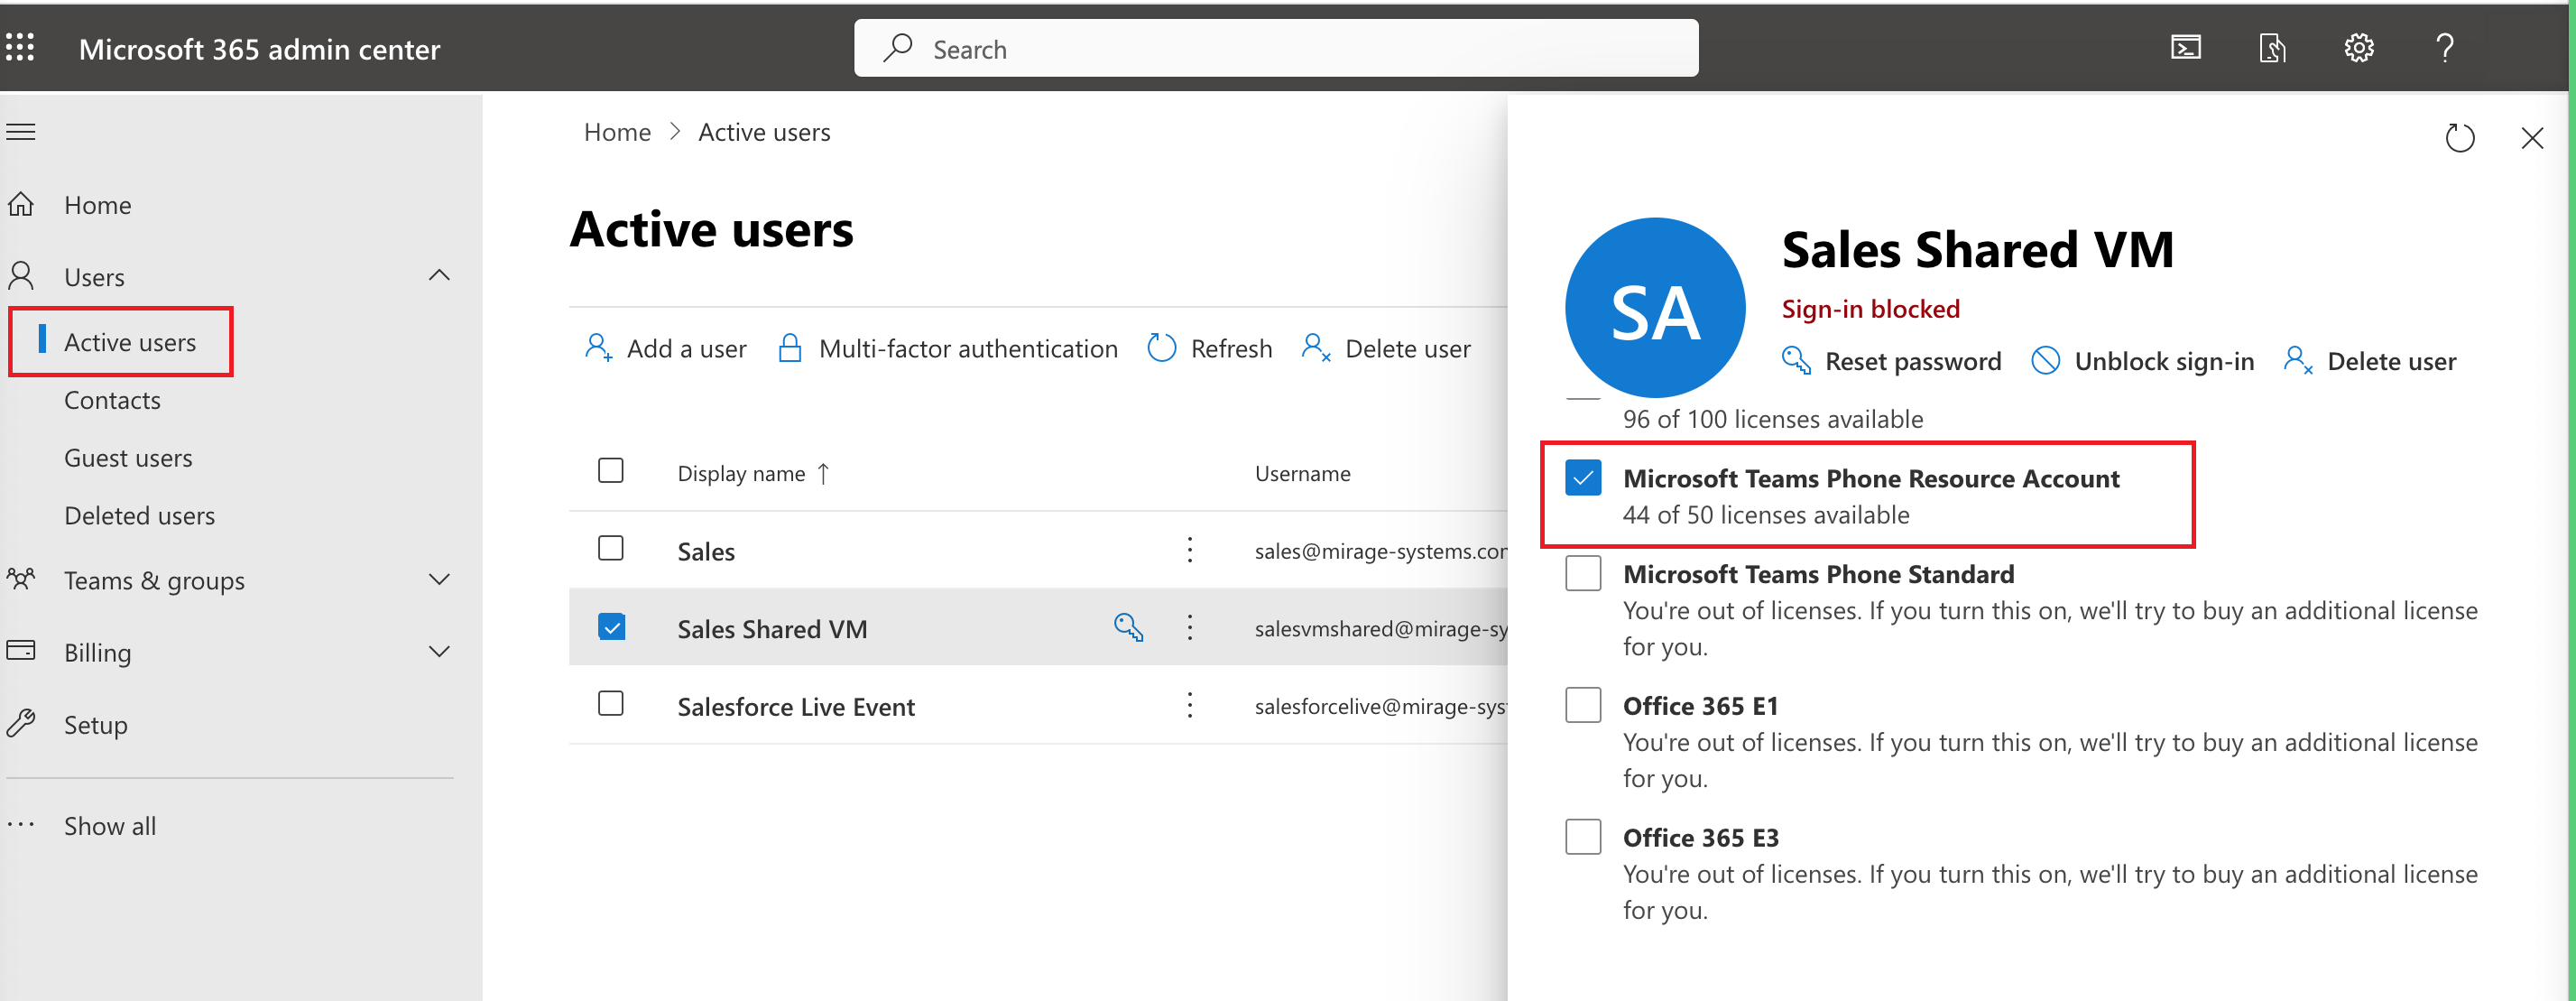Click the Home house icon in sidebar

tap(21, 204)
